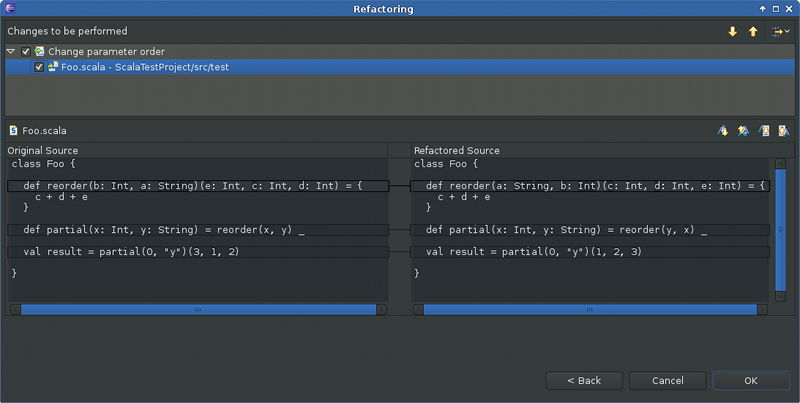Screen dimensions: 800x403
Task: Toggle the Foo.scala change checkbox
Action: [39, 67]
